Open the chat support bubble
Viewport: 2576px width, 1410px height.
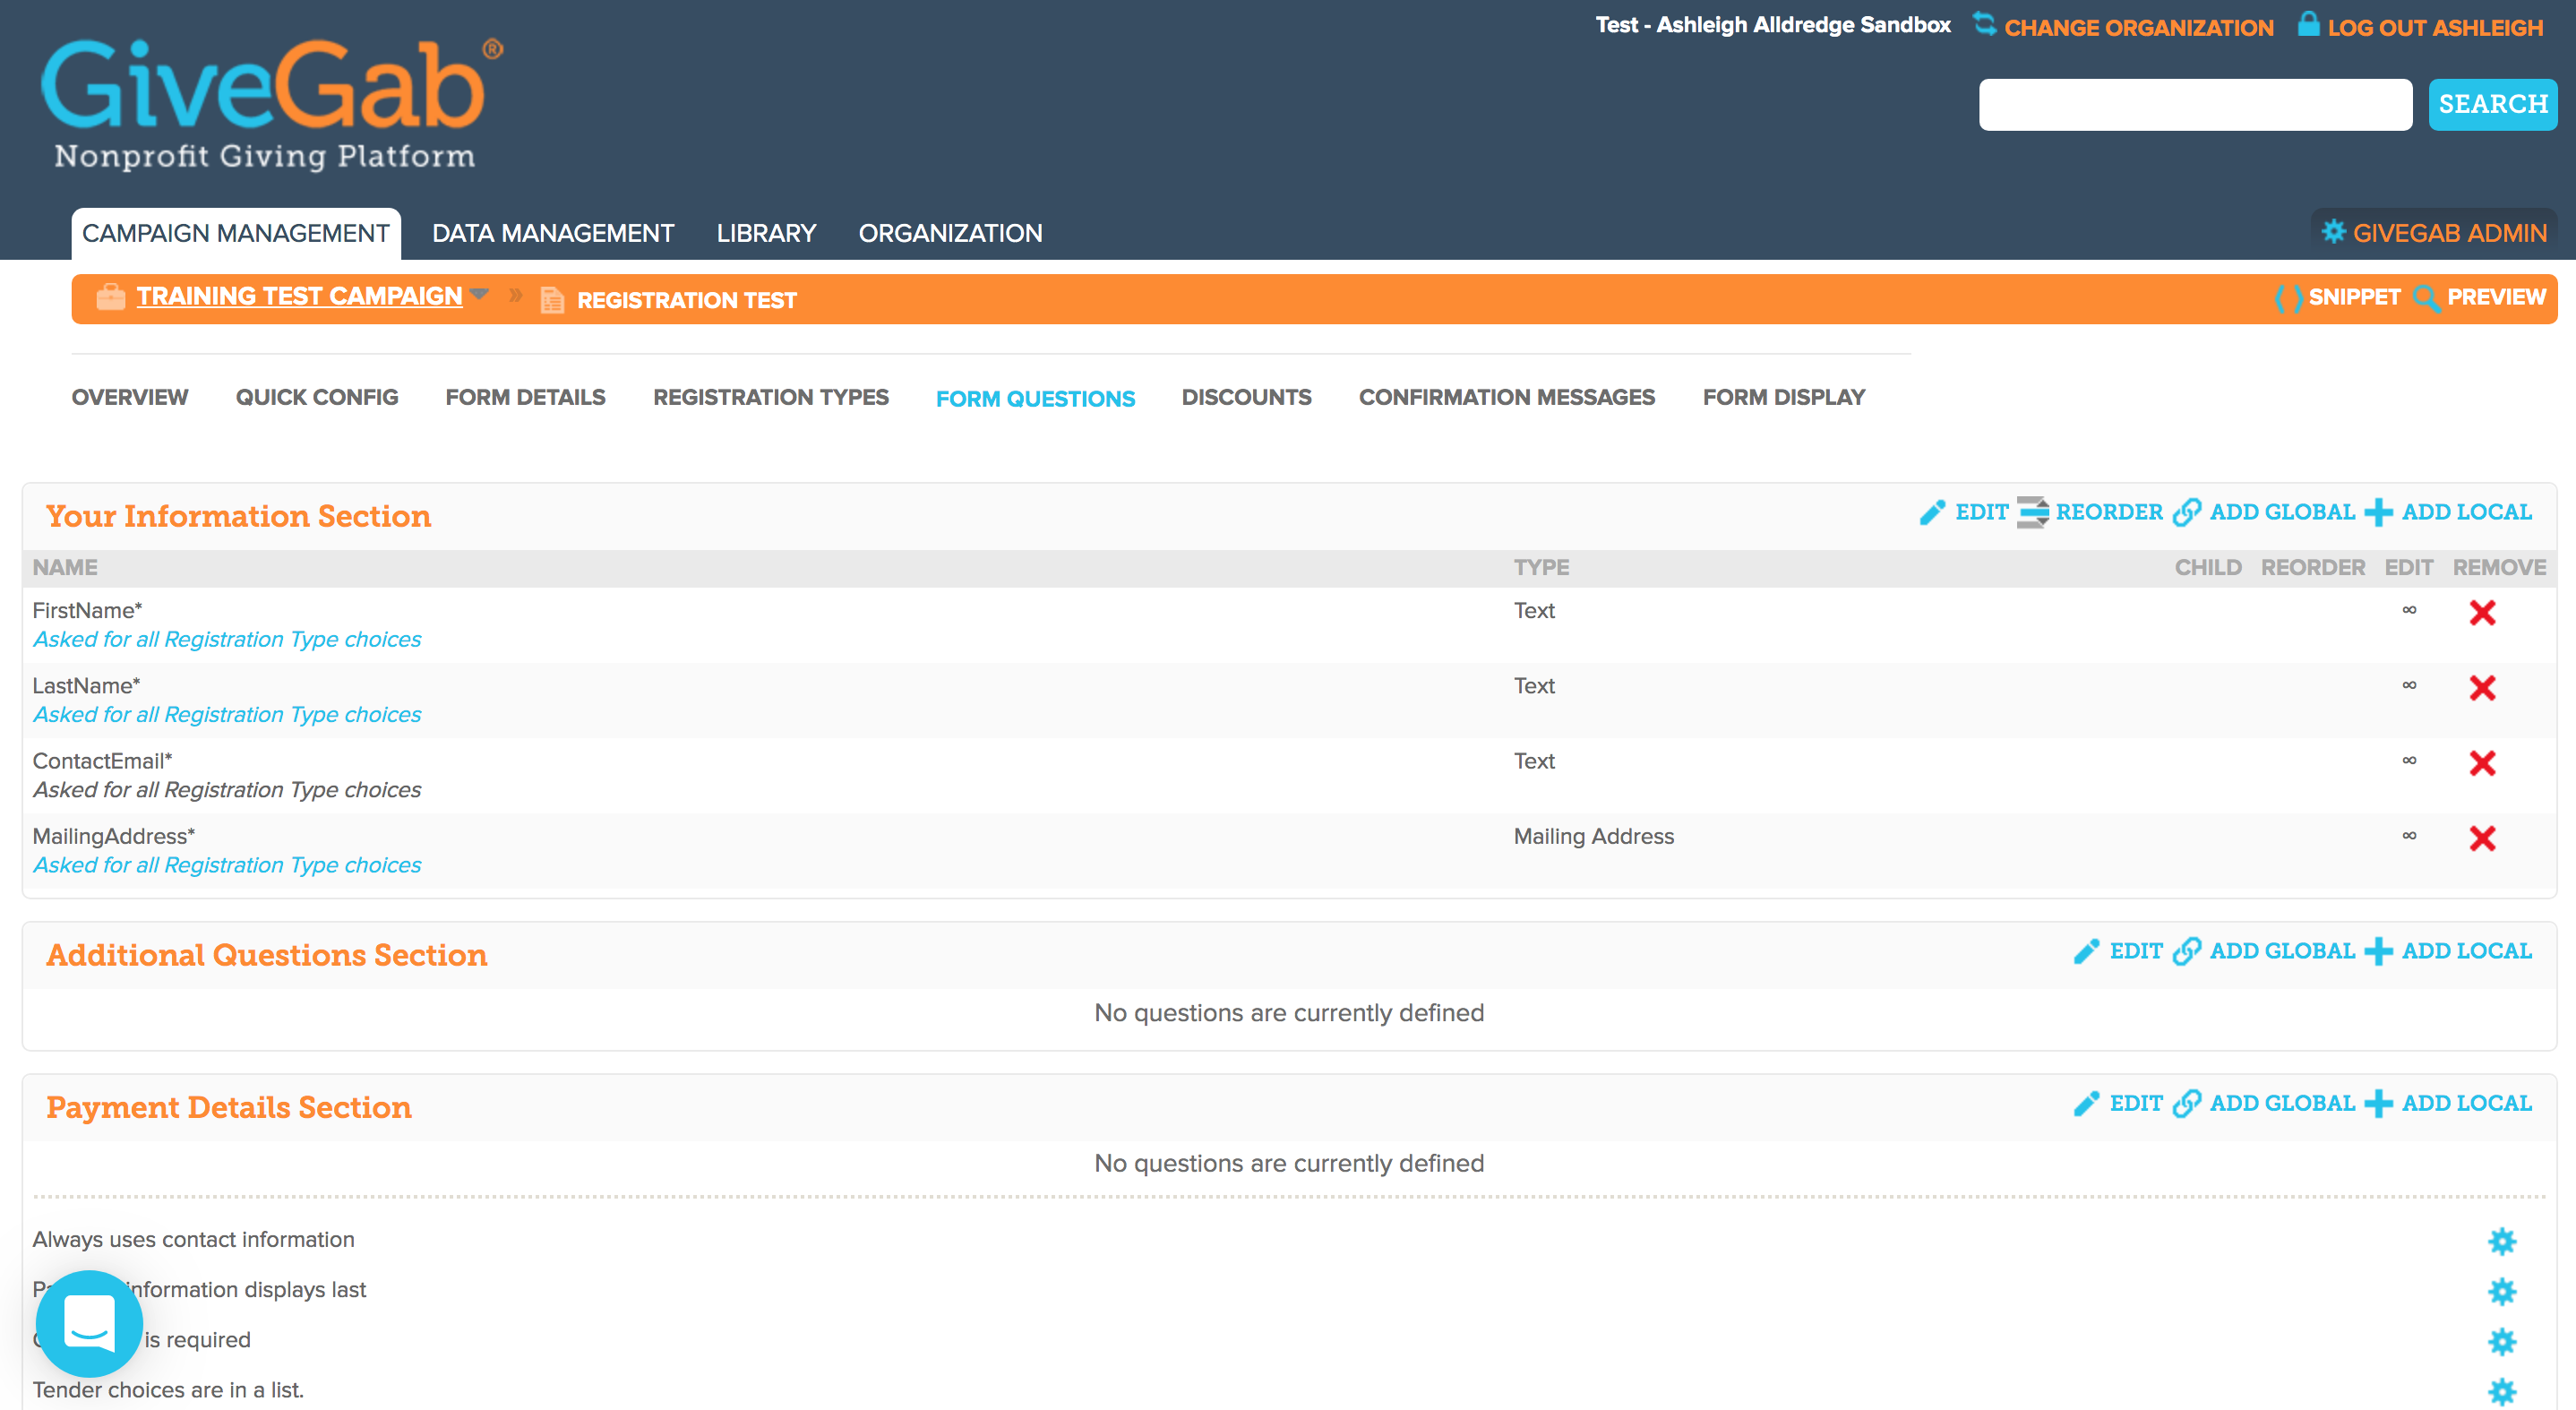pos(89,1323)
